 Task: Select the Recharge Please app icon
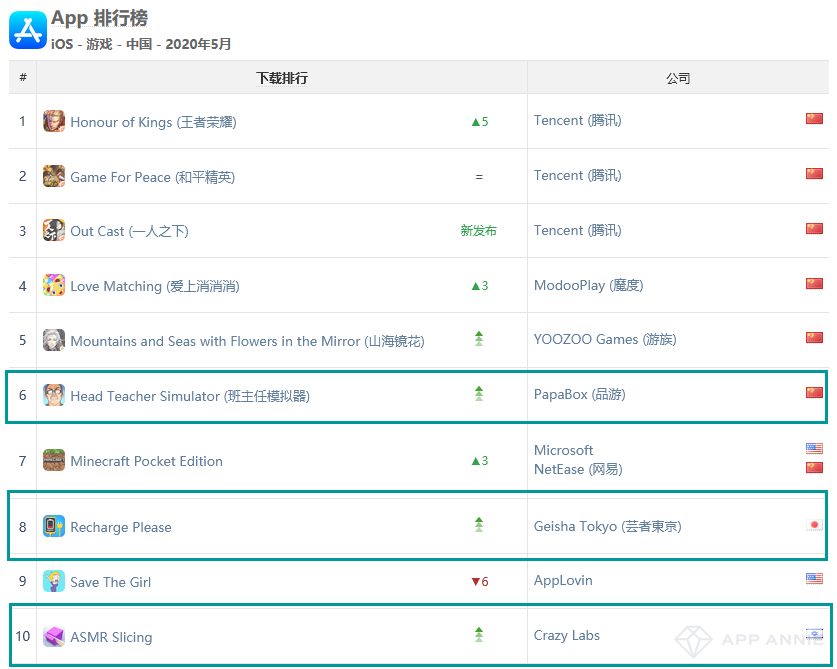coord(54,526)
